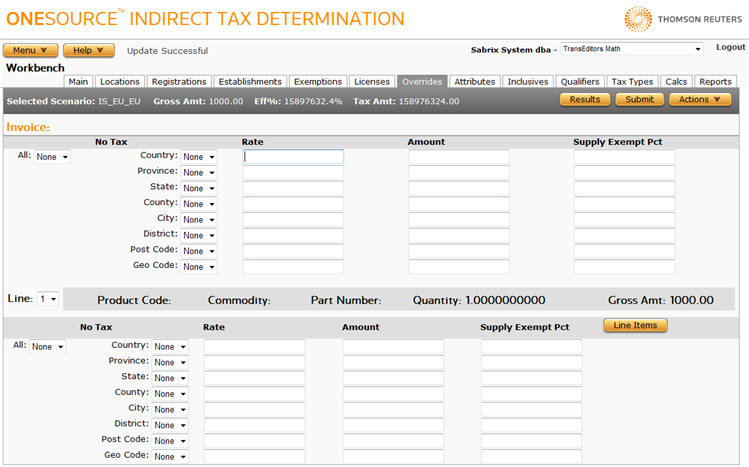This screenshot has width=749, height=467.
Task: Open the Help dropdown button
Action: [x=88, y=50]
